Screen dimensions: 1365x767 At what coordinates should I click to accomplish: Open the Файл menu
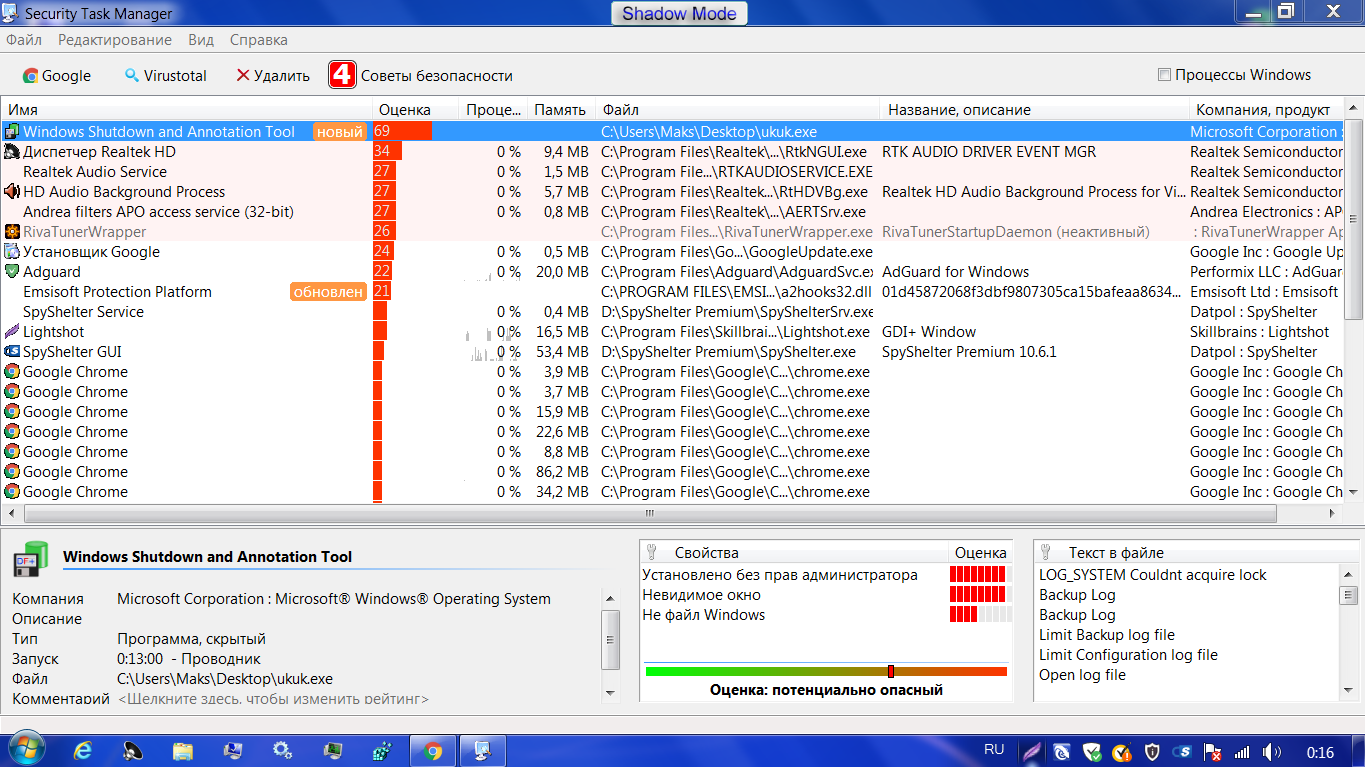tap(24, 40)
